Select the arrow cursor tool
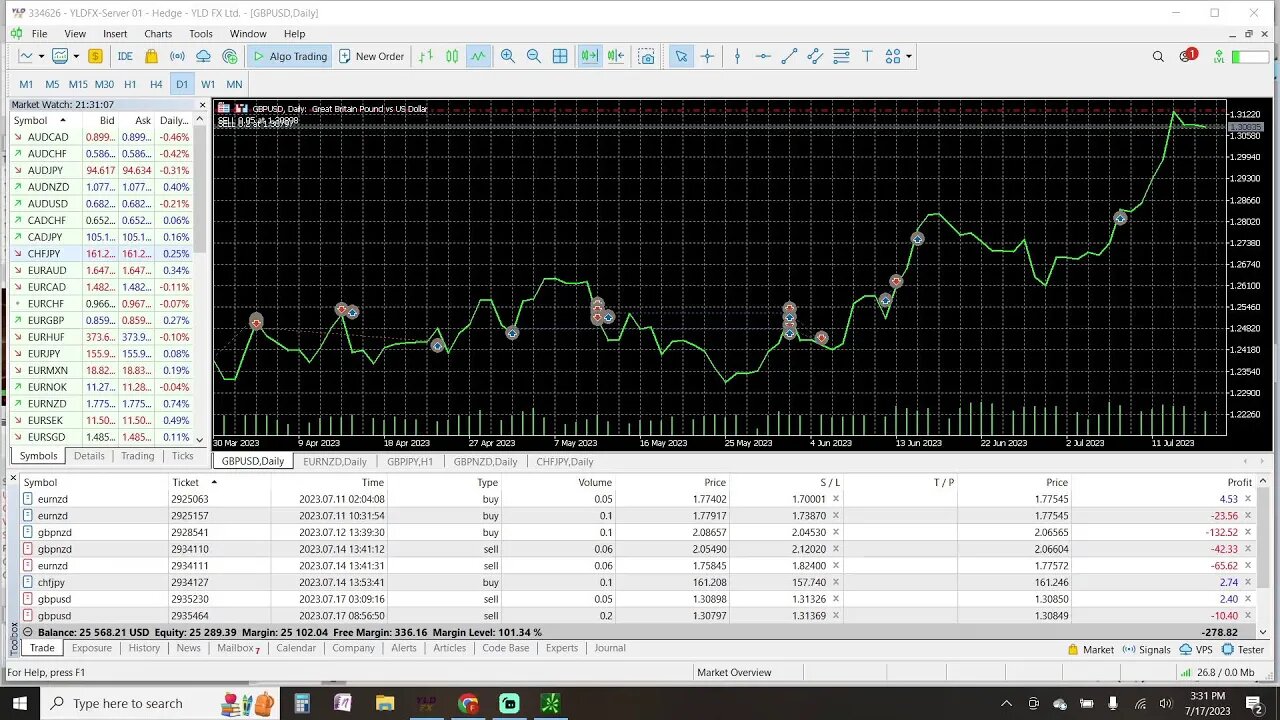This screenshot has height=720, width=1280. coord(681,57)
